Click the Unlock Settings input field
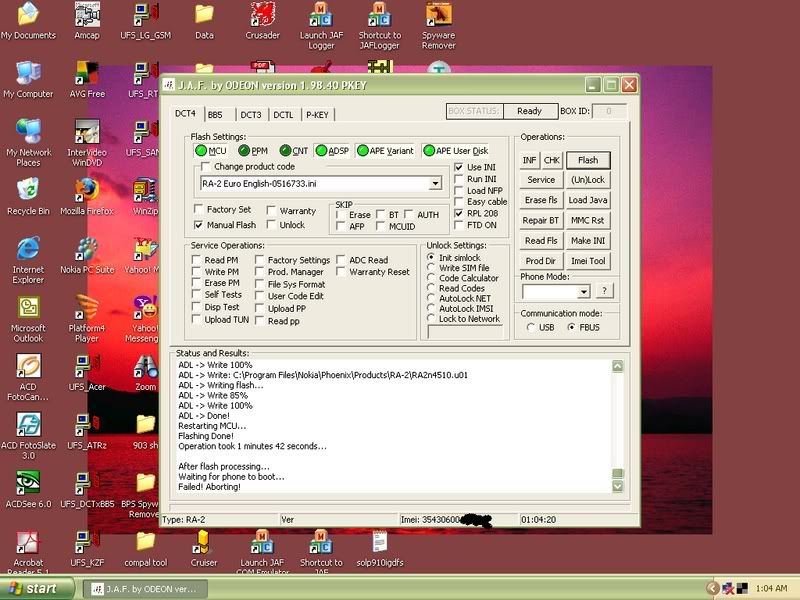Image resolution: width=800 pixels, height=600 pixels. 465,332
